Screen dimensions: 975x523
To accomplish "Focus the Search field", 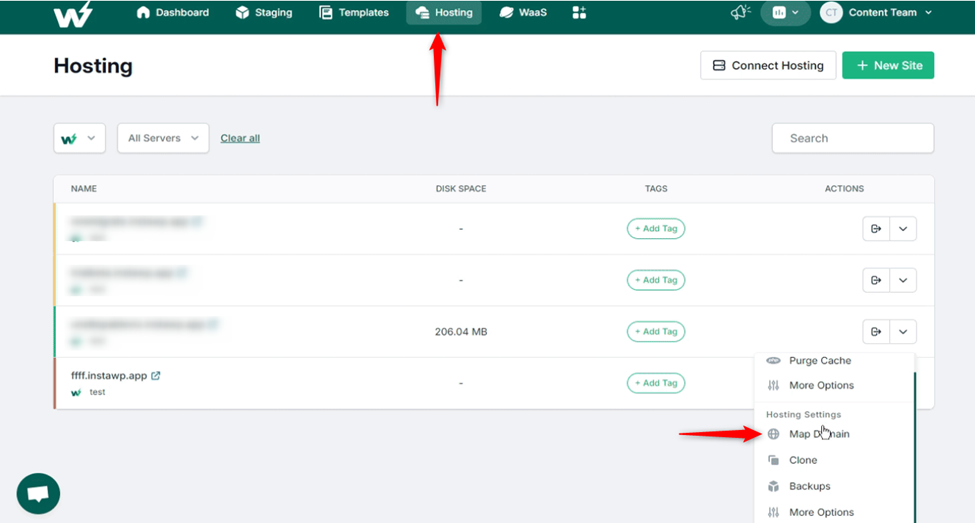I will coord(853,138).
